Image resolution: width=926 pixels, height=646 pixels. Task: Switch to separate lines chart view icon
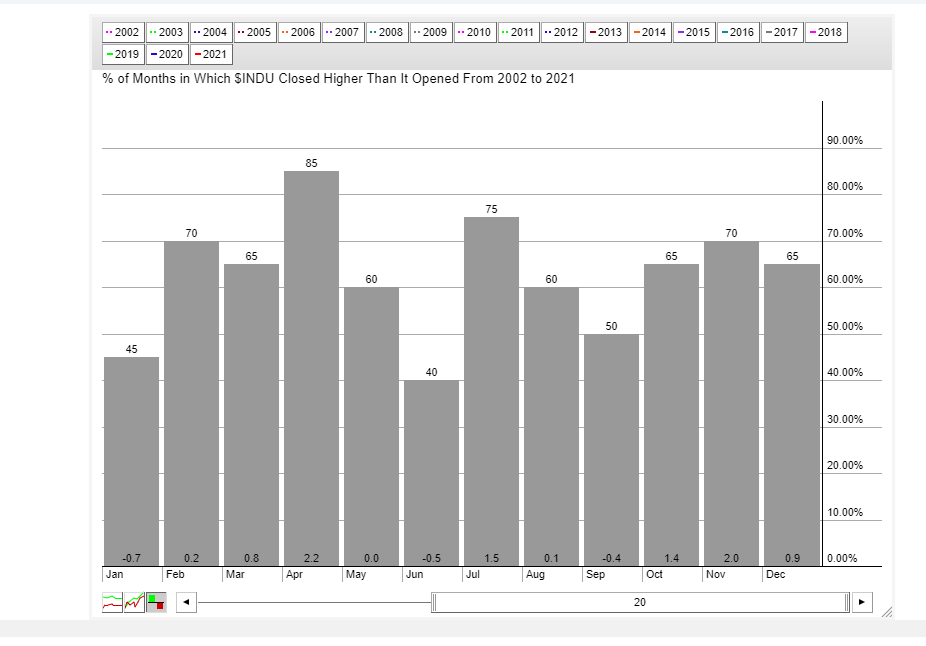click(x=112, y=602)
